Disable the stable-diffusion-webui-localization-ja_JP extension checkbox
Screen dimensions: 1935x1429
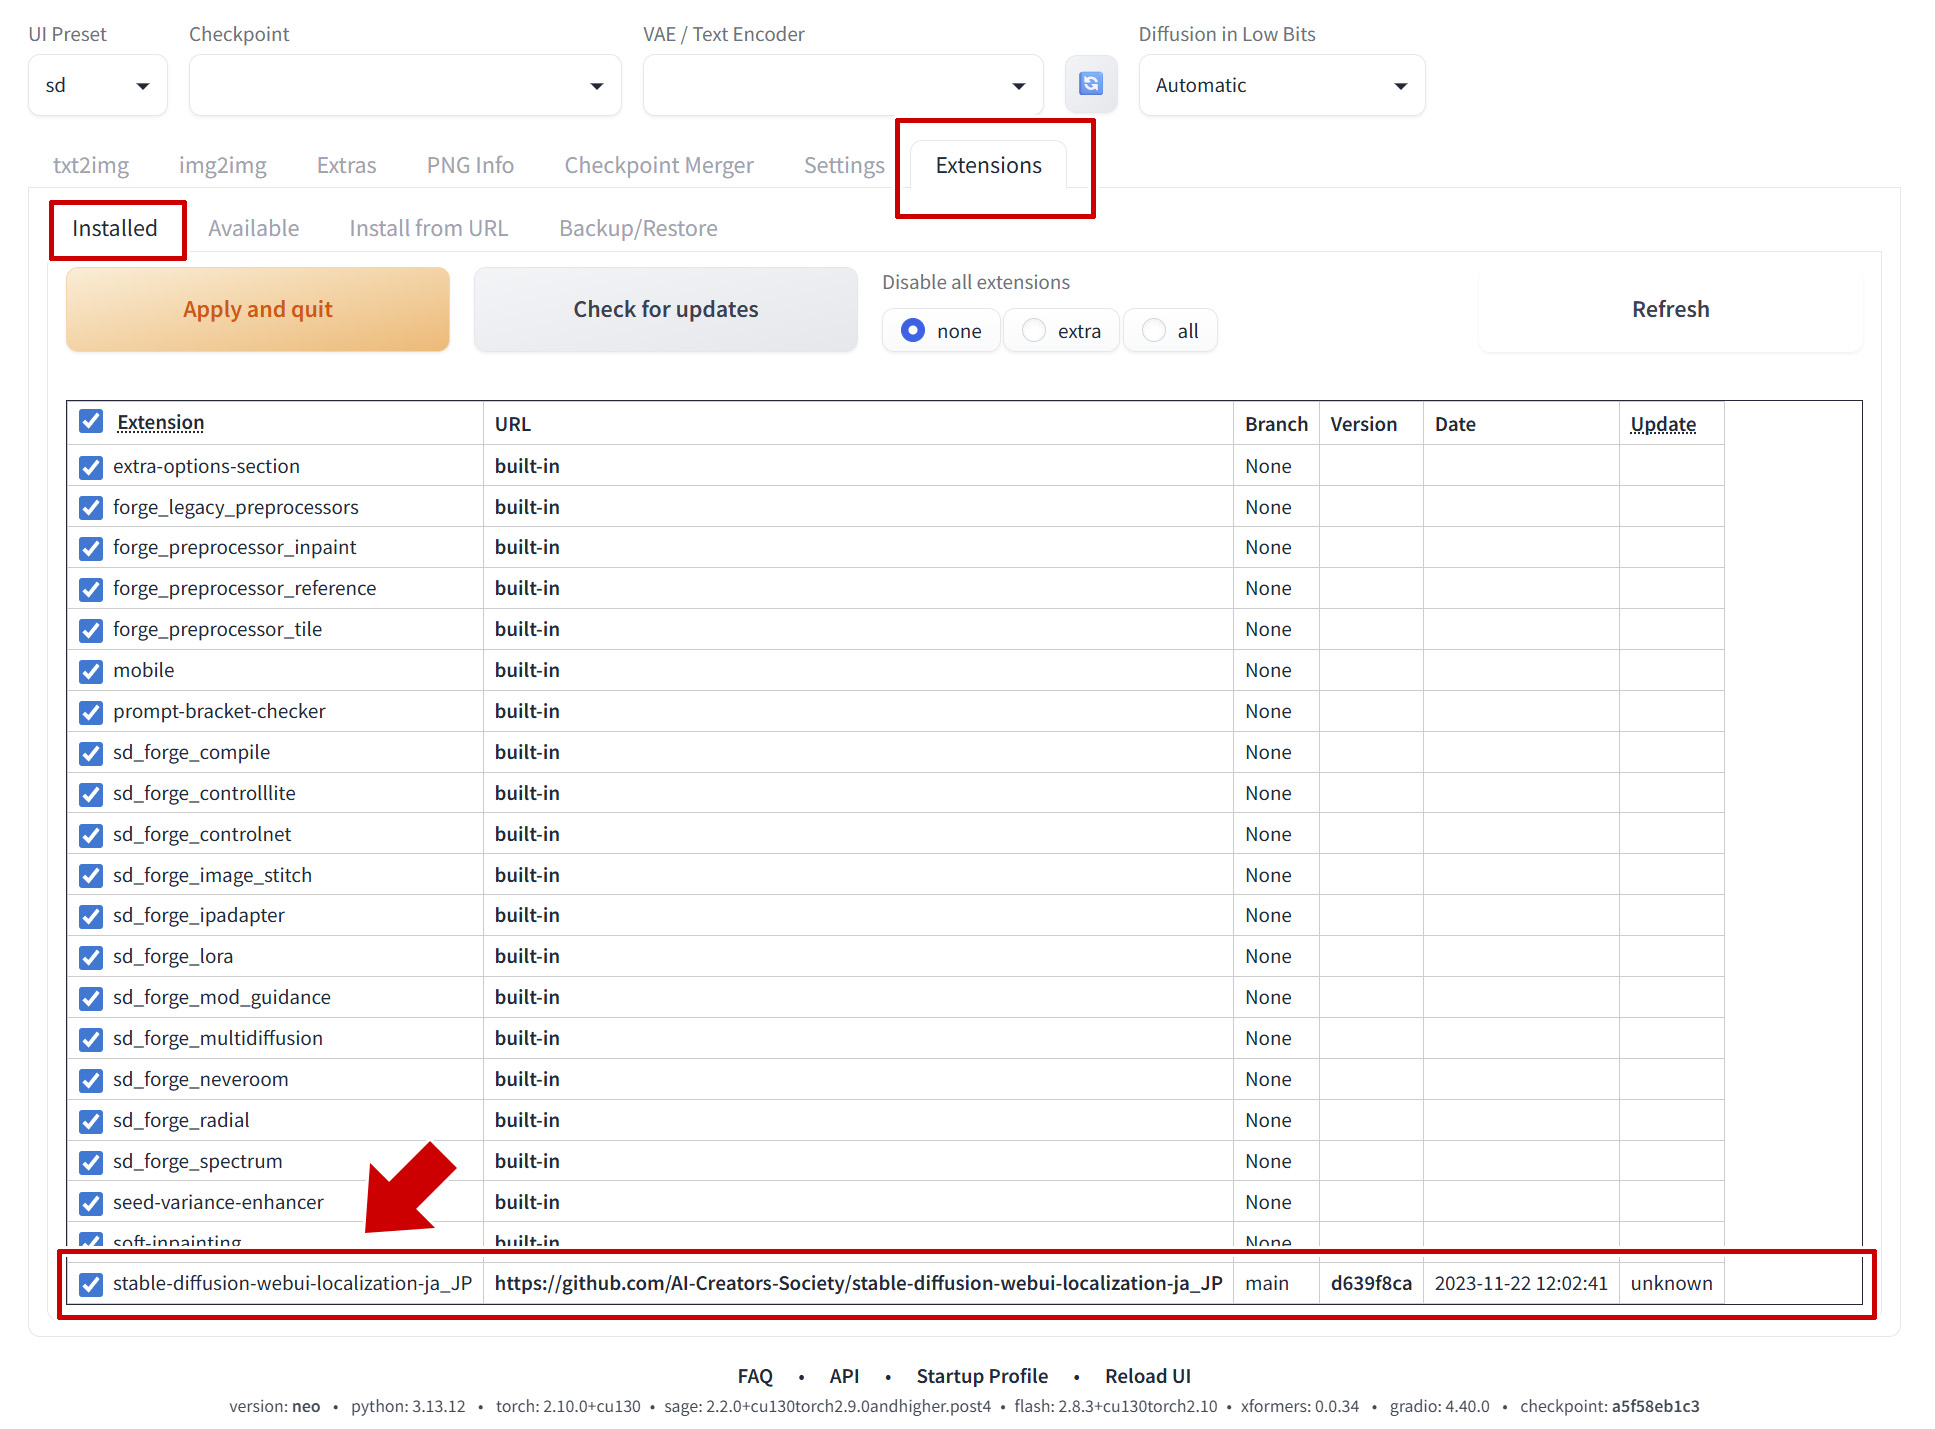pyautogui.click(x=91, y=1284)
